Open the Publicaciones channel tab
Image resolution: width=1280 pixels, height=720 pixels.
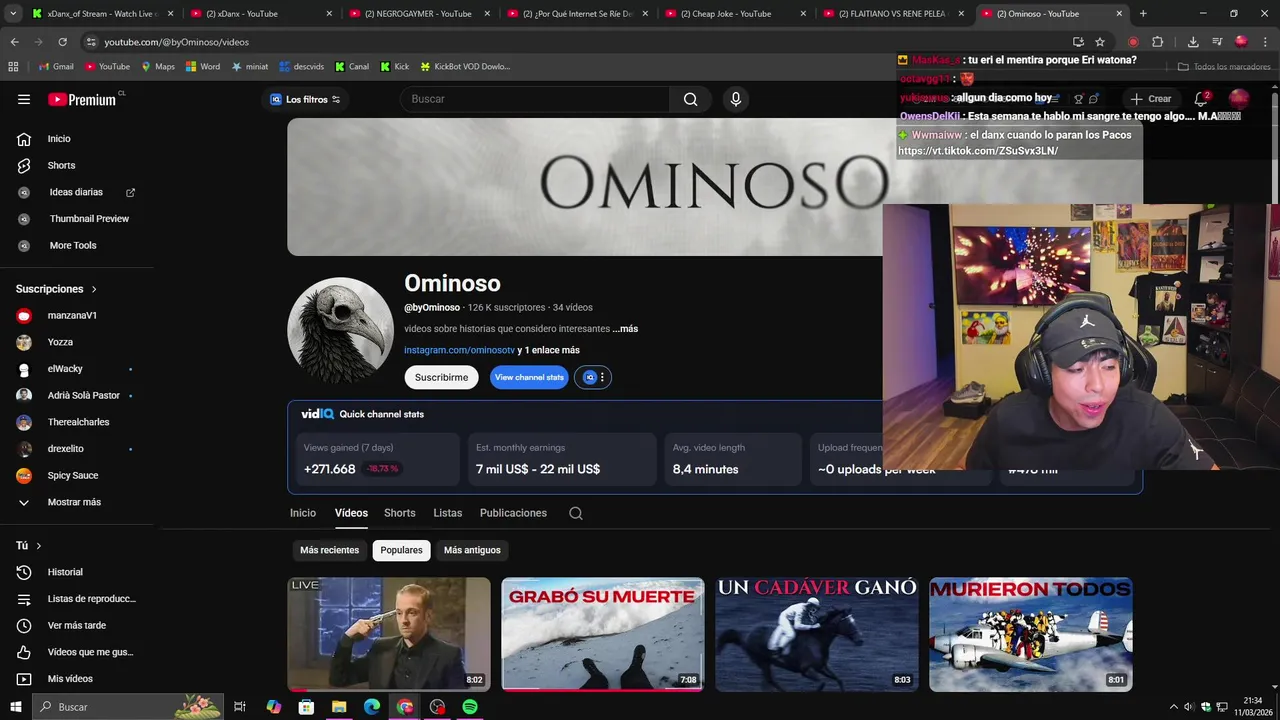click(513, 513)
